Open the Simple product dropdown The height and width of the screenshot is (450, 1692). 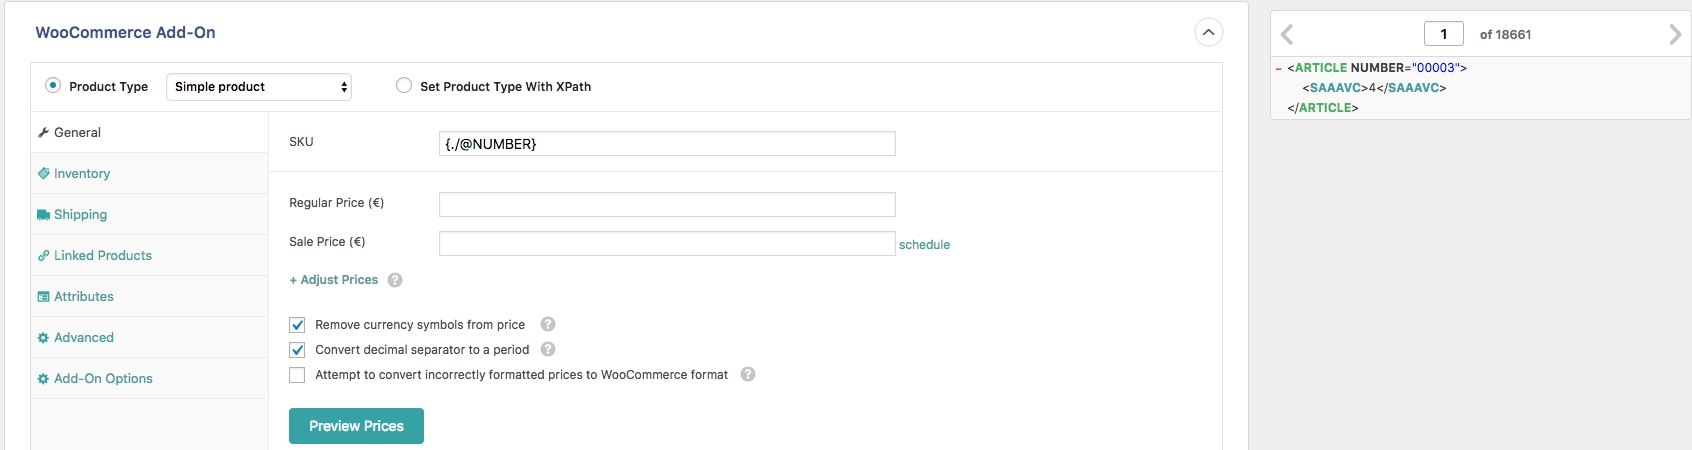click(259, 87)
